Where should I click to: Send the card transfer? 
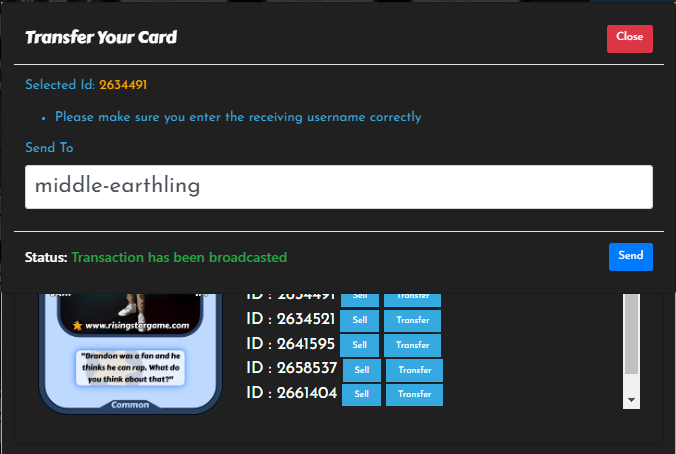(x=630, y=257)
